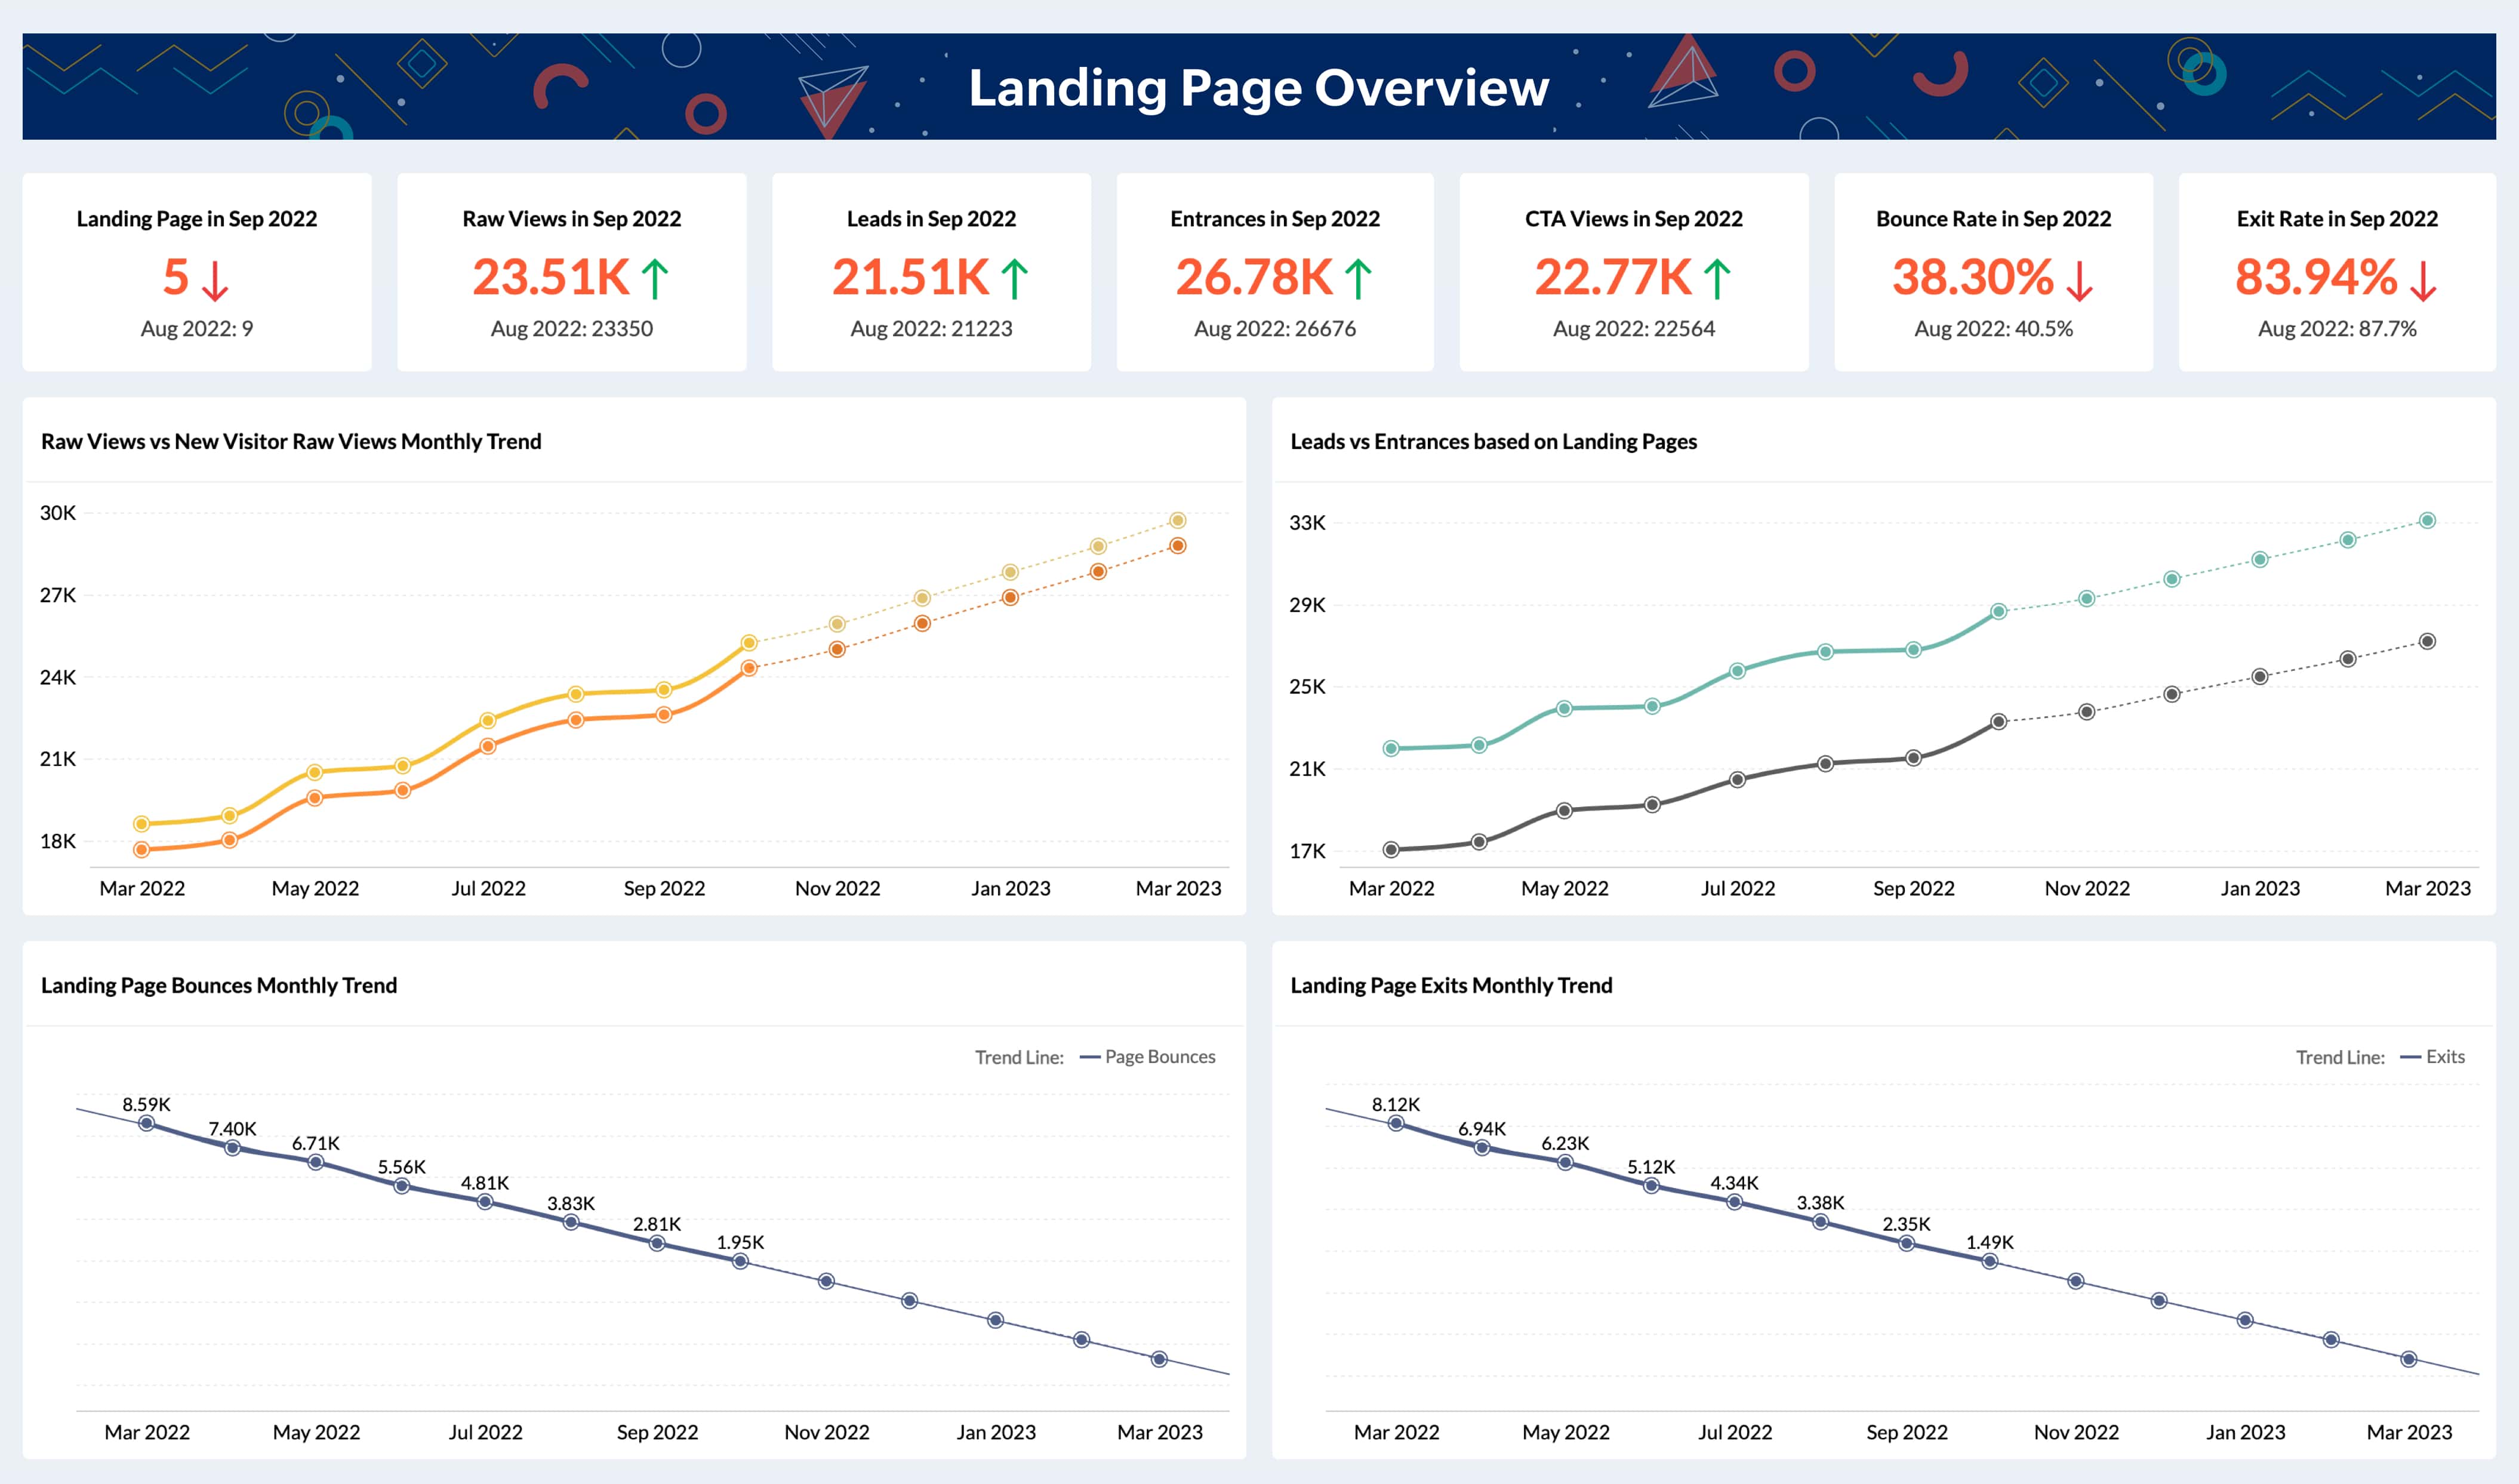Click the 3.83K bounce data point
Image resolution: width=2519 pixels, height=1484 pixels.
point(571,1222)
